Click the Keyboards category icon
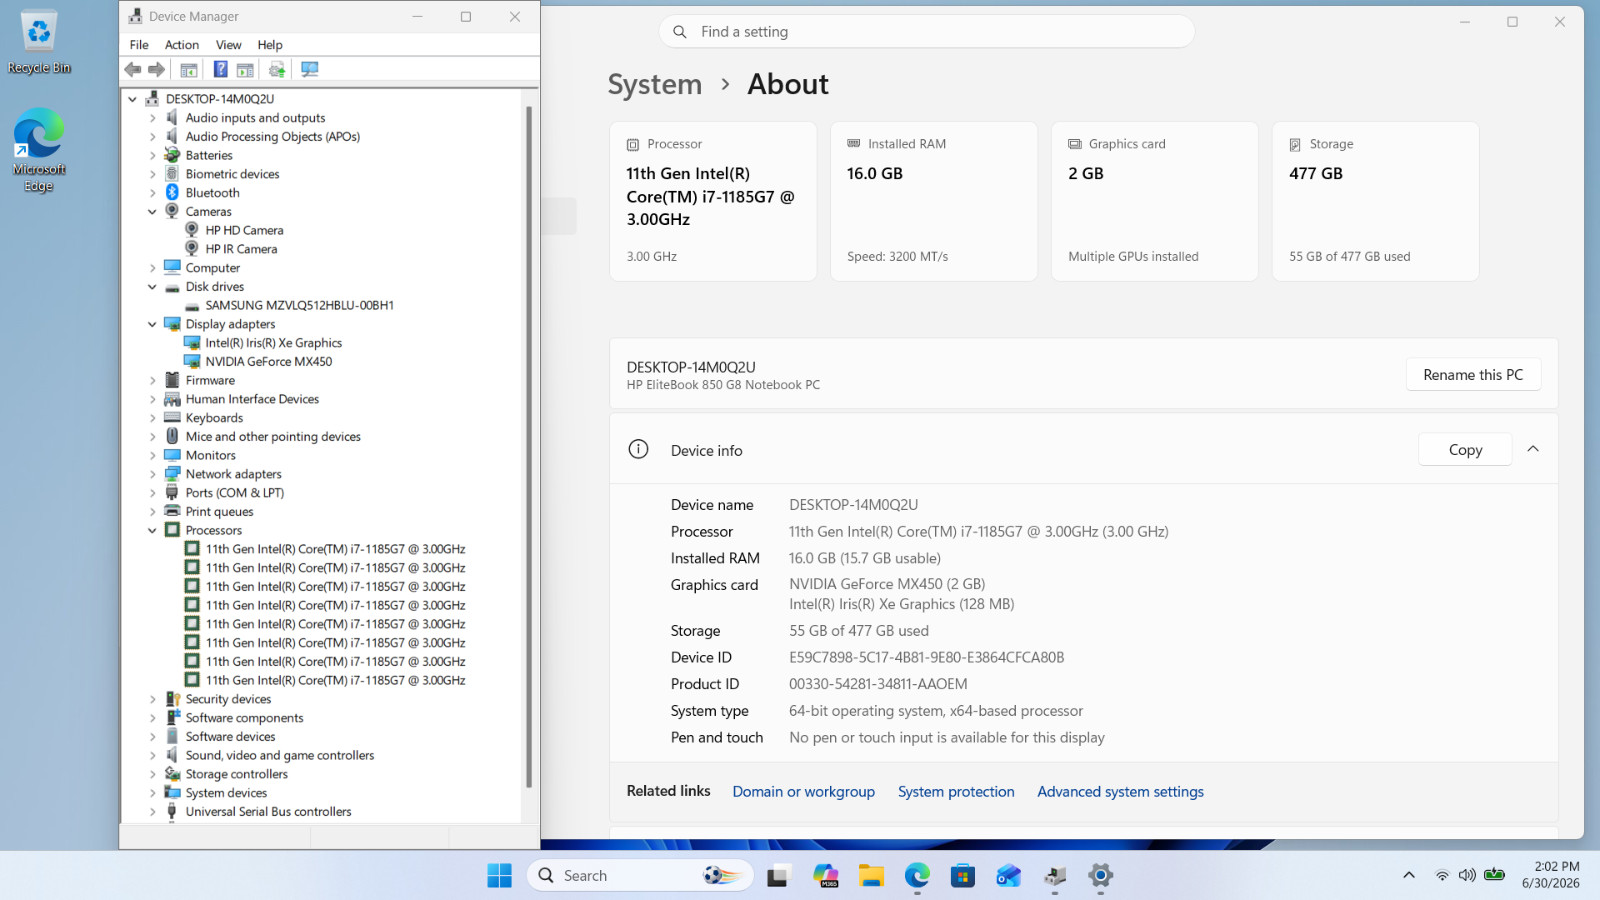Viewport: 1600px width, 900px height. pyautogui.click(x=172, y=418)
